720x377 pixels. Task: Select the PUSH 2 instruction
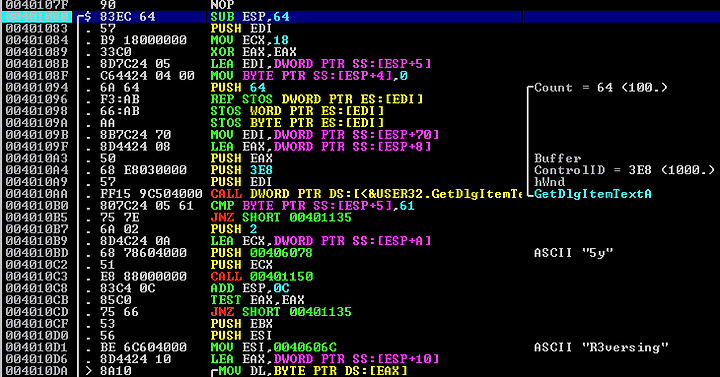click(x=234, y=229)
